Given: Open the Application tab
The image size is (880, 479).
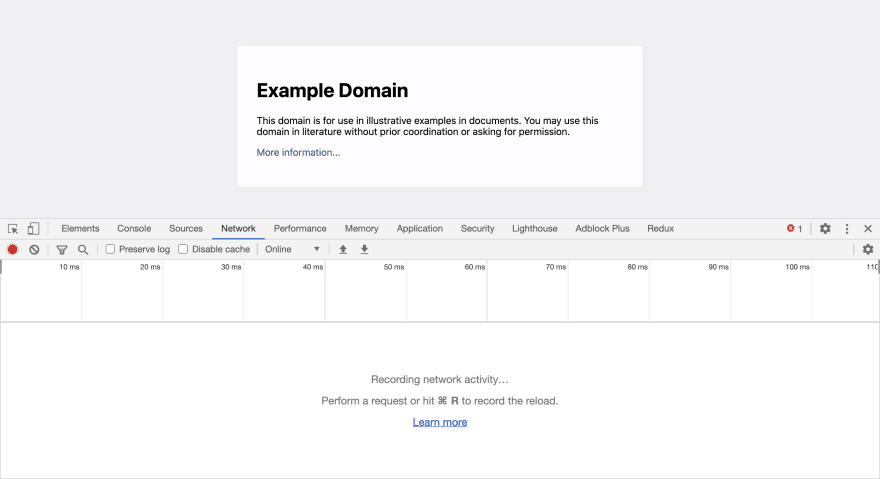Looking at the screenshot, I should click(420, 229).
